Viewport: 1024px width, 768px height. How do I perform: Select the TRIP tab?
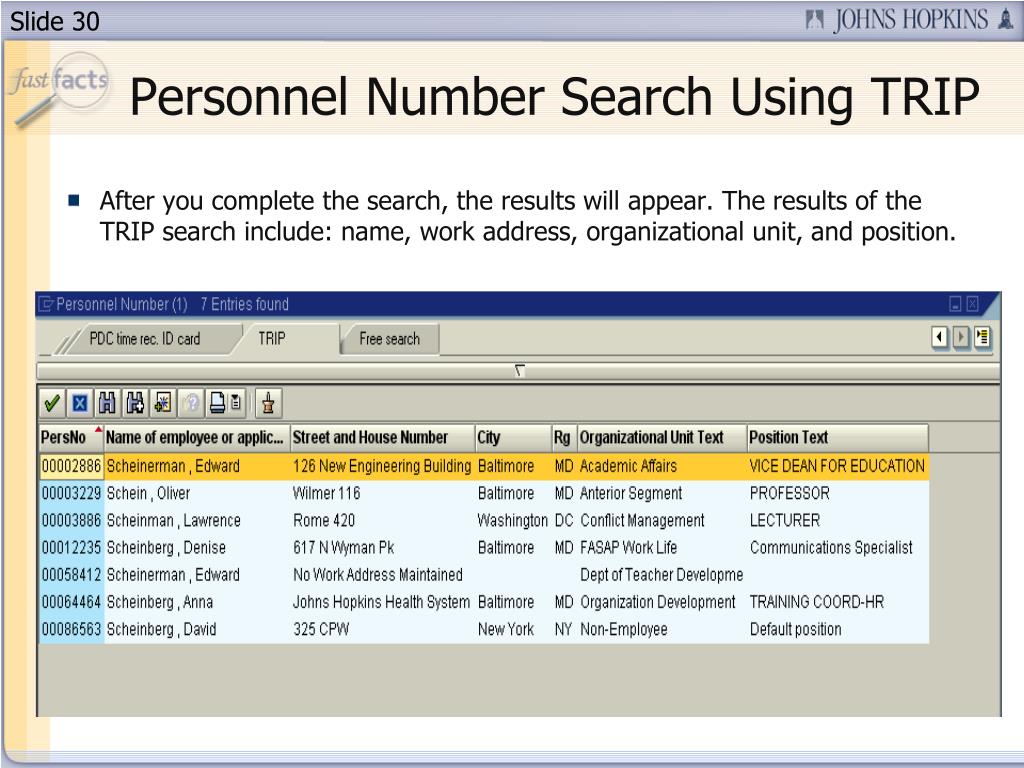tap(272, 338)
